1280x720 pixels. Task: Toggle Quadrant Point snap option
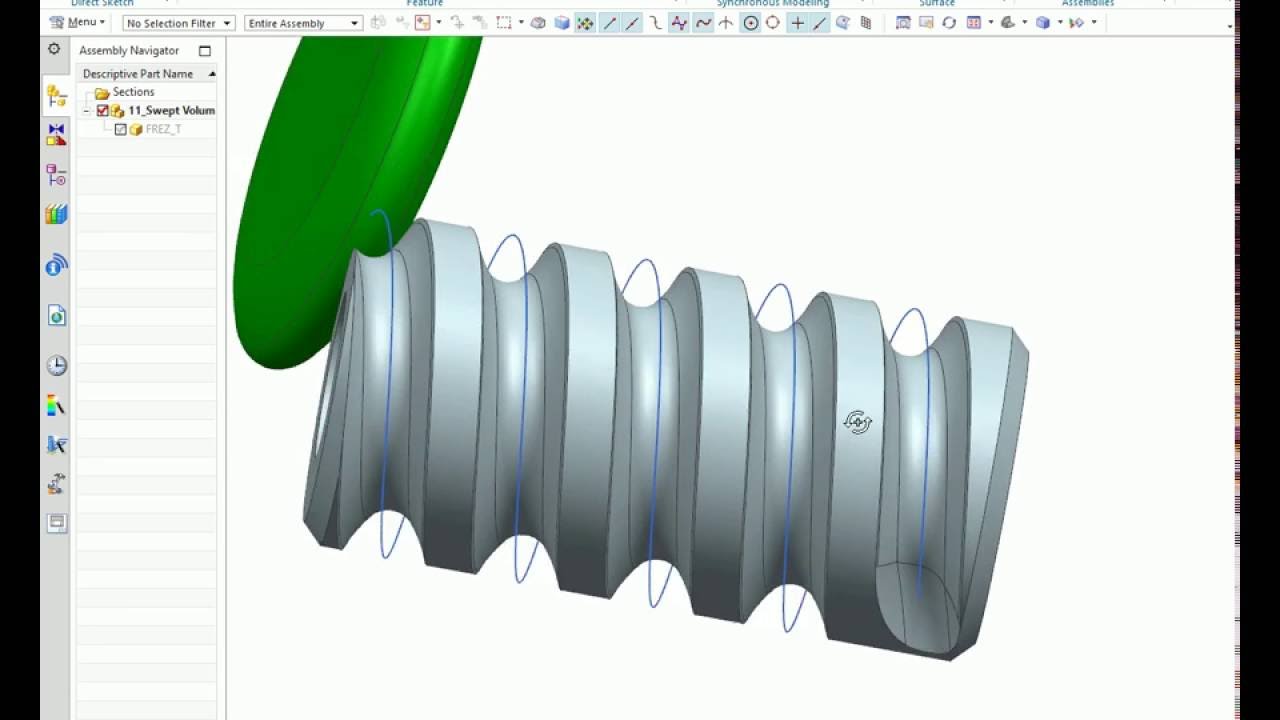(x=773, y=23)
